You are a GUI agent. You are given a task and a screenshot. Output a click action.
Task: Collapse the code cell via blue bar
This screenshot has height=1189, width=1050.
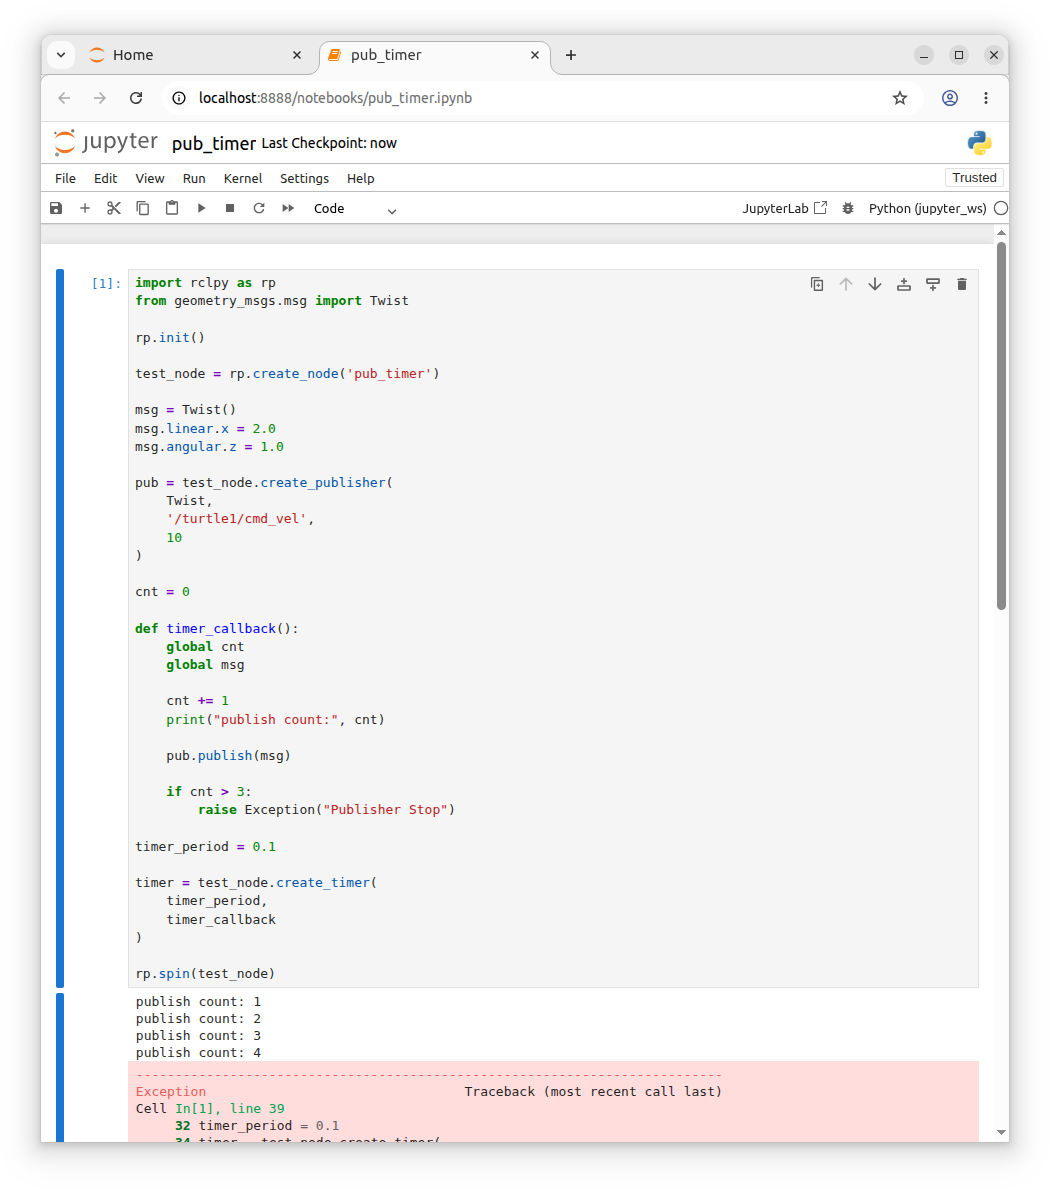(x=60, y=628)
